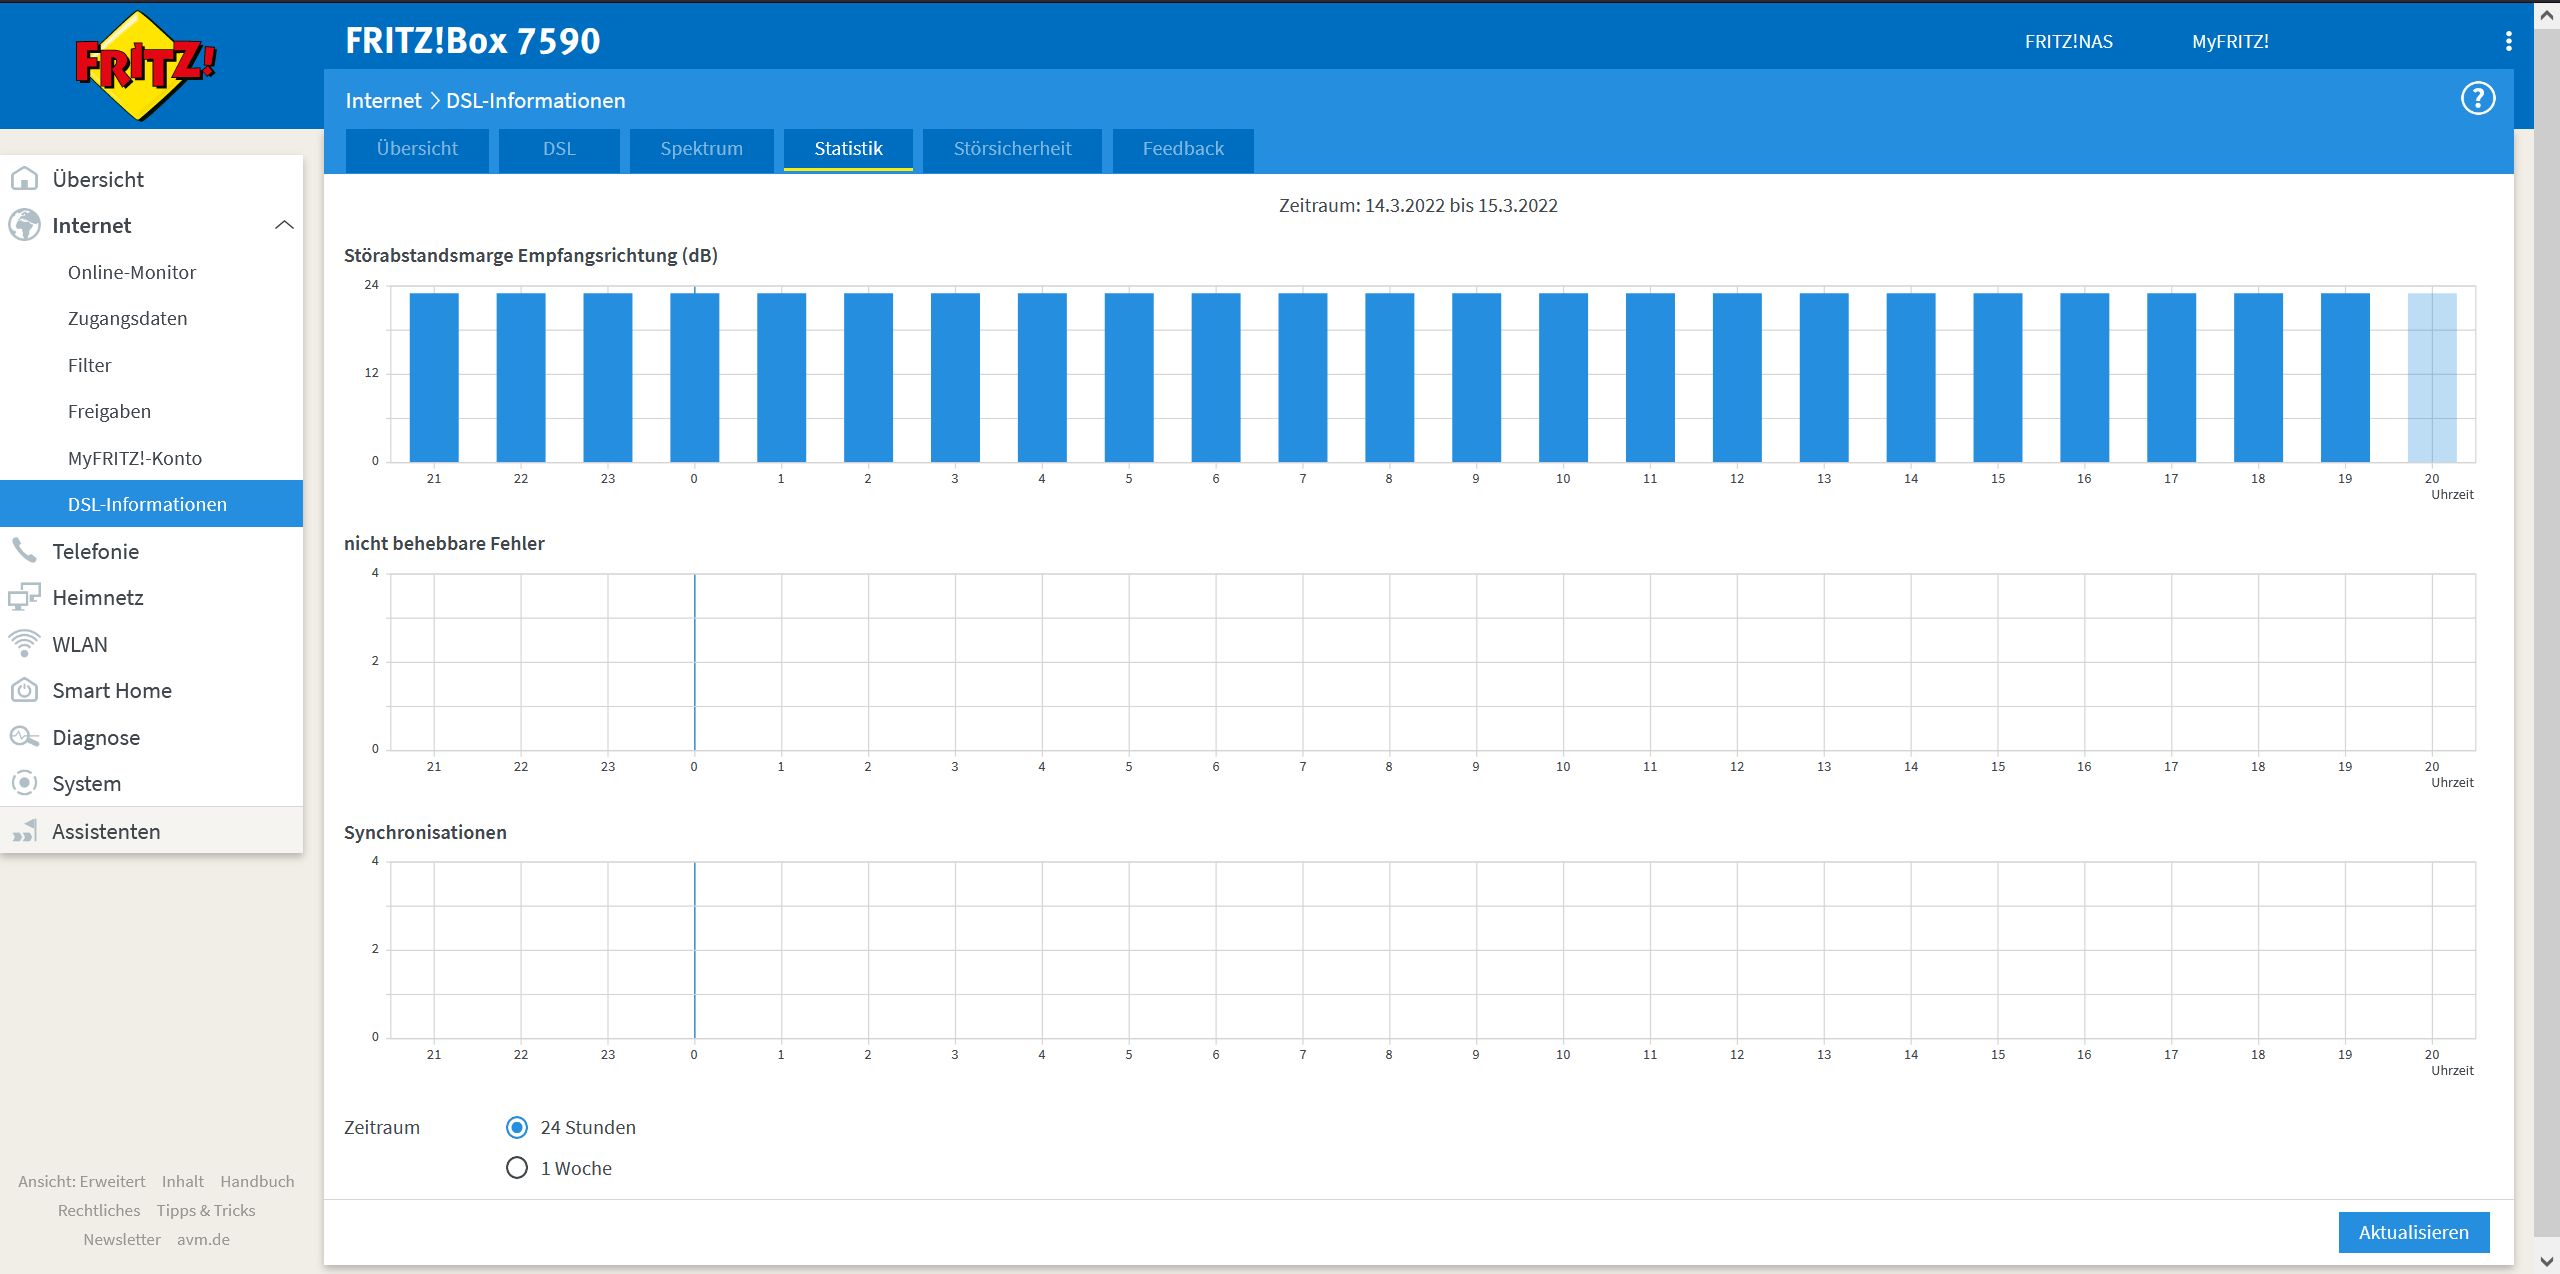The height and width of the screenshot is (1274, 2560).
Task: Click the Heimnetz network icon
Action: click(x=24, y=597)
